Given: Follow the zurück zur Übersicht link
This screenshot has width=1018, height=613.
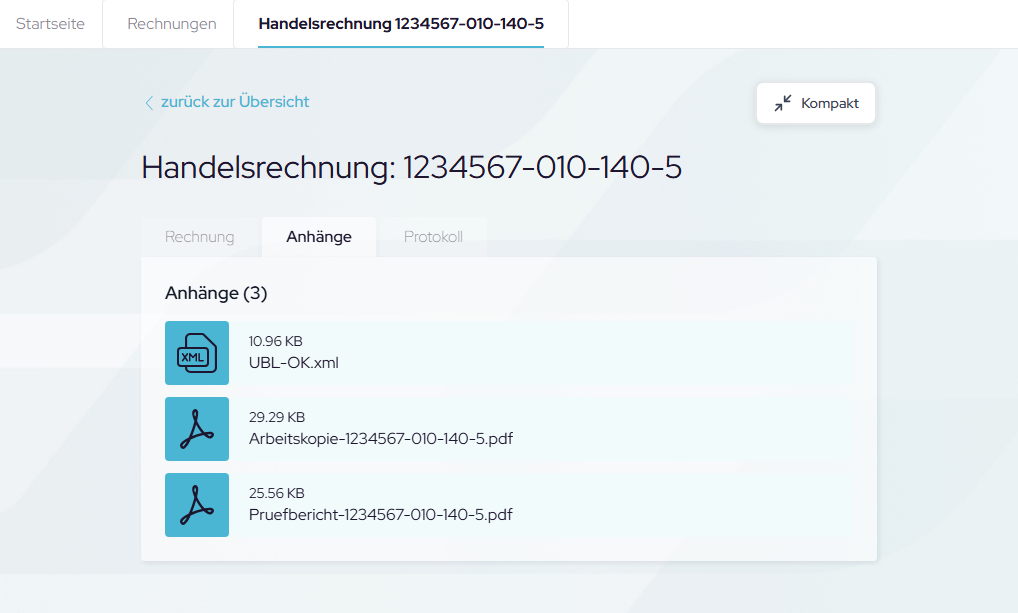Looking at the screenshot, I should pyautogui.click(x=235, y=102).
